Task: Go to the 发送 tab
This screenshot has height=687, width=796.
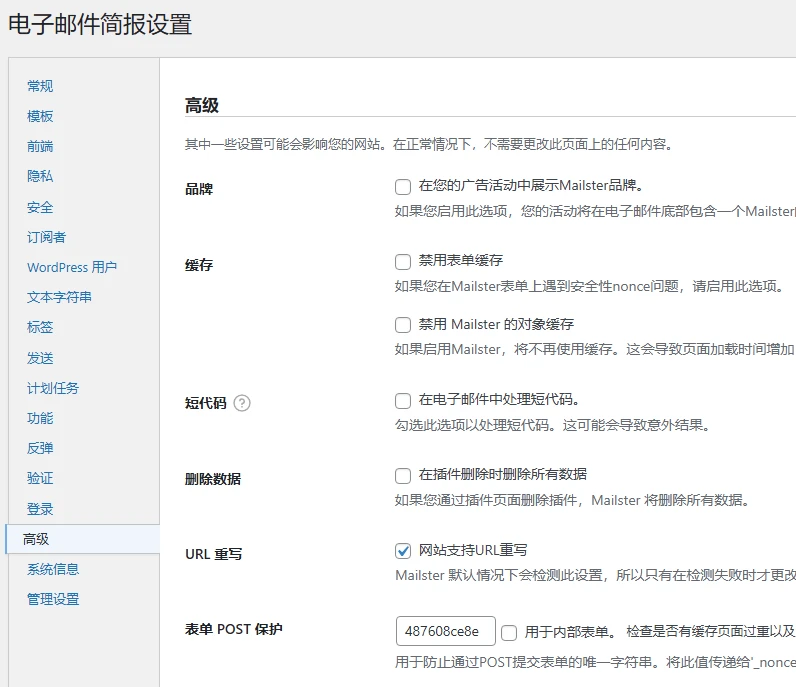Action: pyautogui.click(x=40, y=358)
